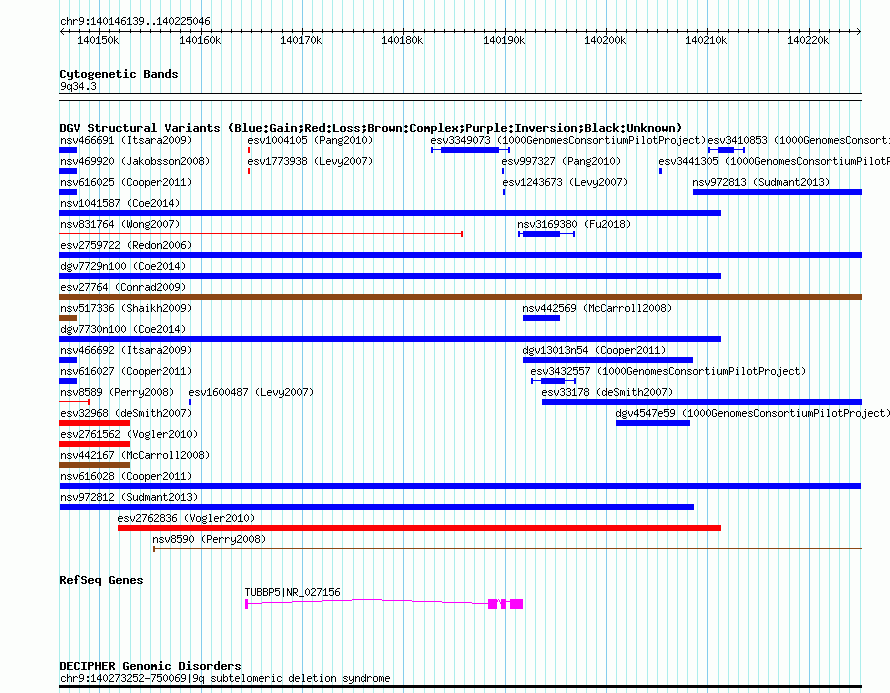The image size is (890, 693).
Task: Click the DECIPHER Genomic Disorders track title
Action: point(150,666)
